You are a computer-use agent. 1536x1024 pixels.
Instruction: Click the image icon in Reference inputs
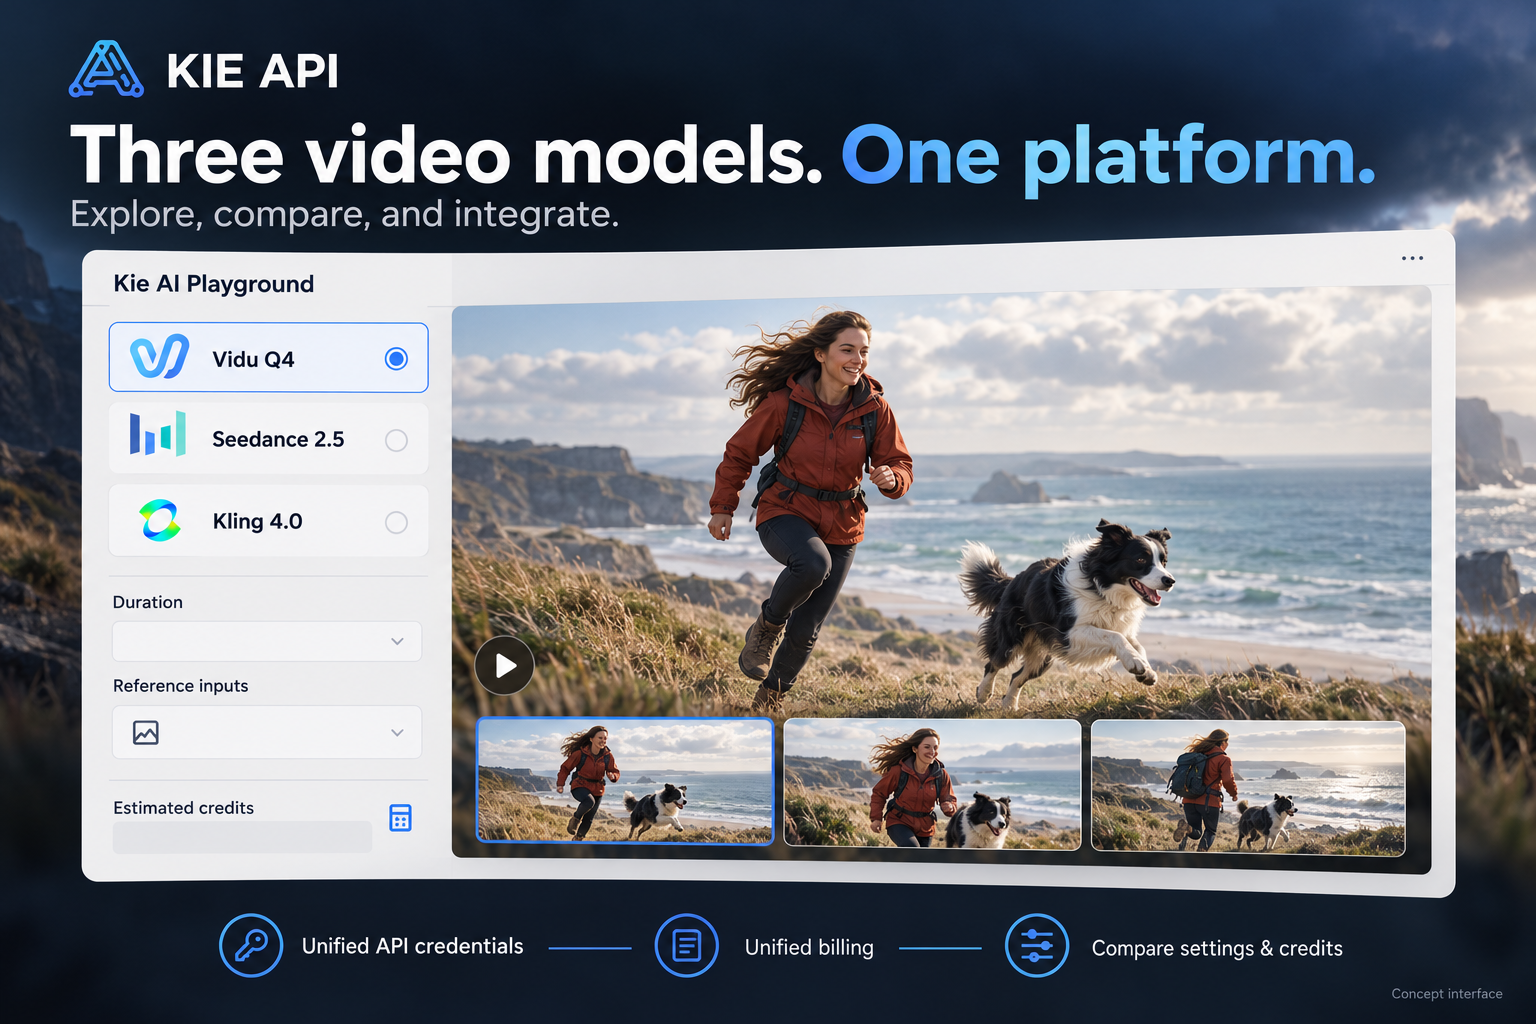tap(146, 733)
